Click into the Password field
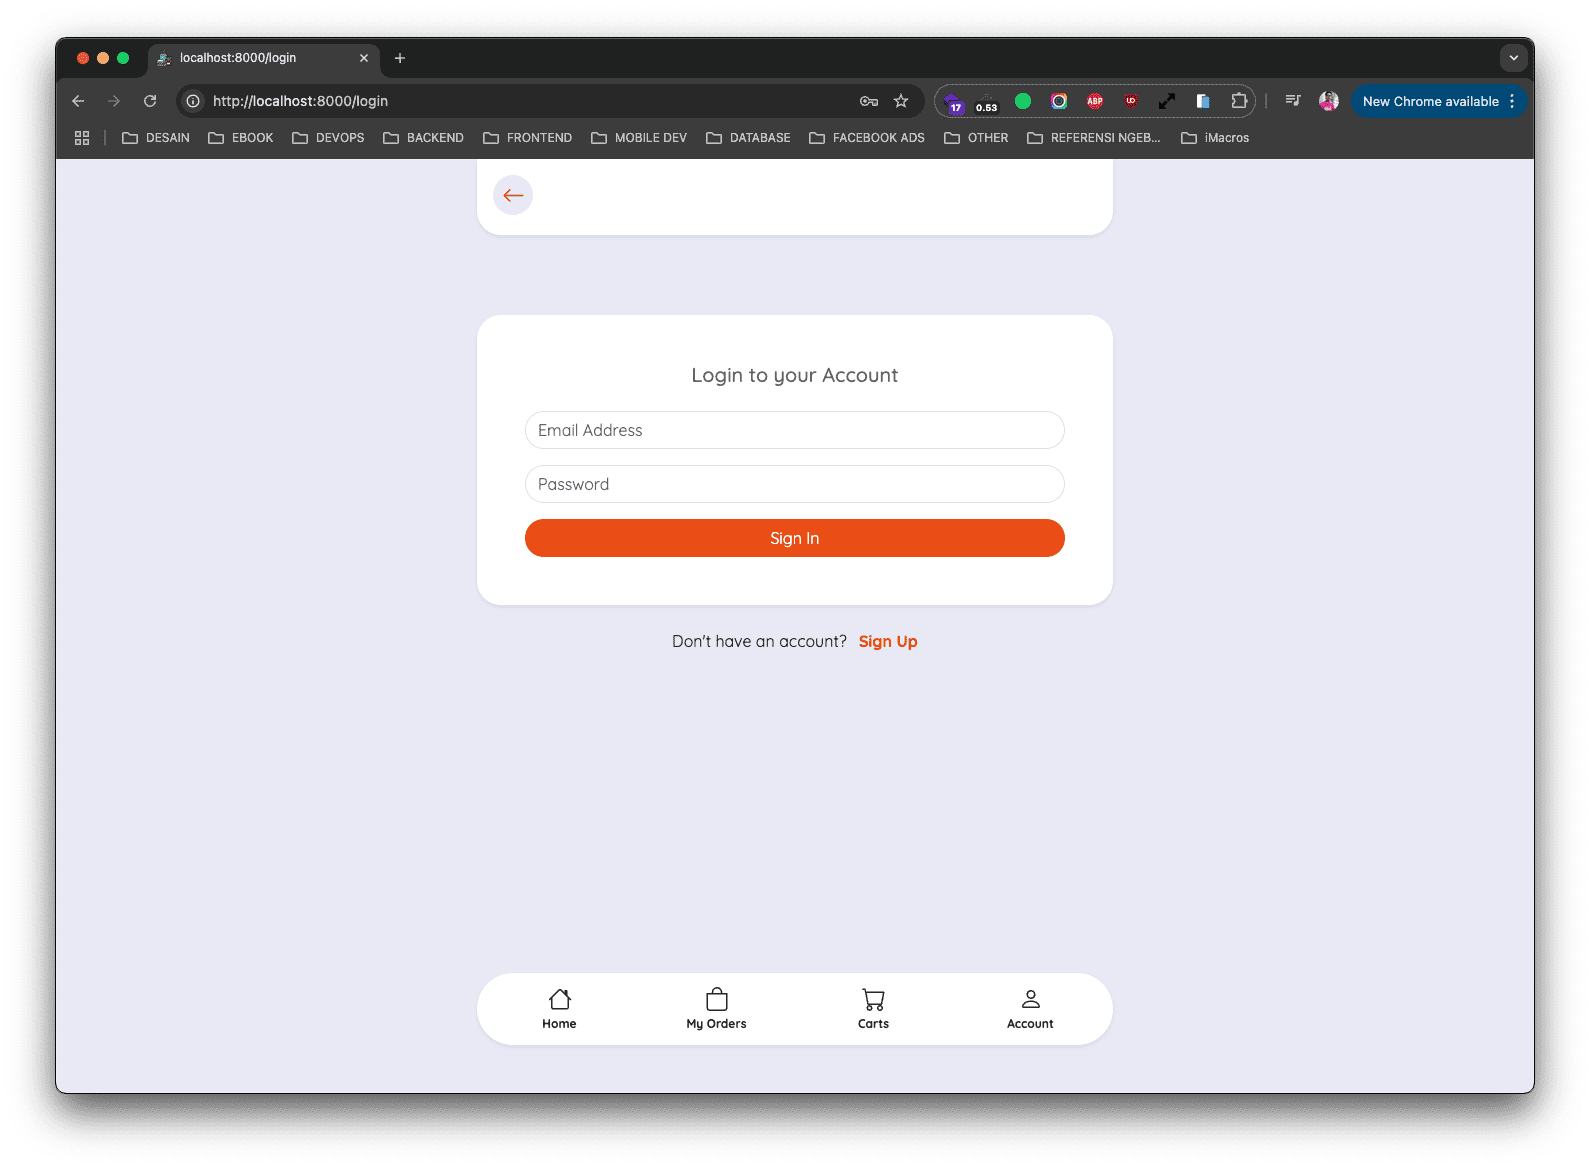The width and height of the screenshot is (1590, 1167). click(x=794, y=484)
